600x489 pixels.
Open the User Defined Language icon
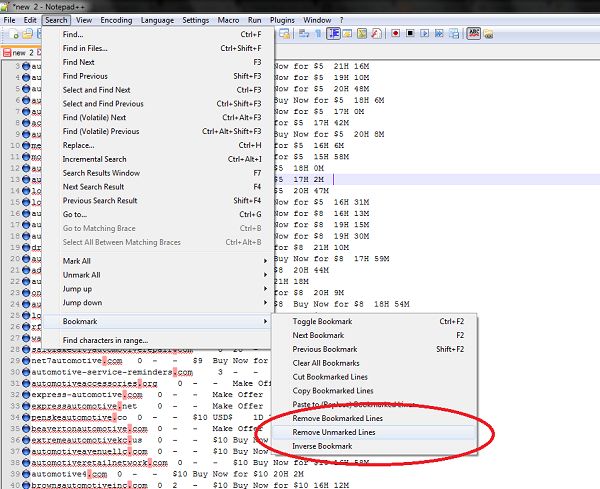pyautogui.click(x=347, y=34)
